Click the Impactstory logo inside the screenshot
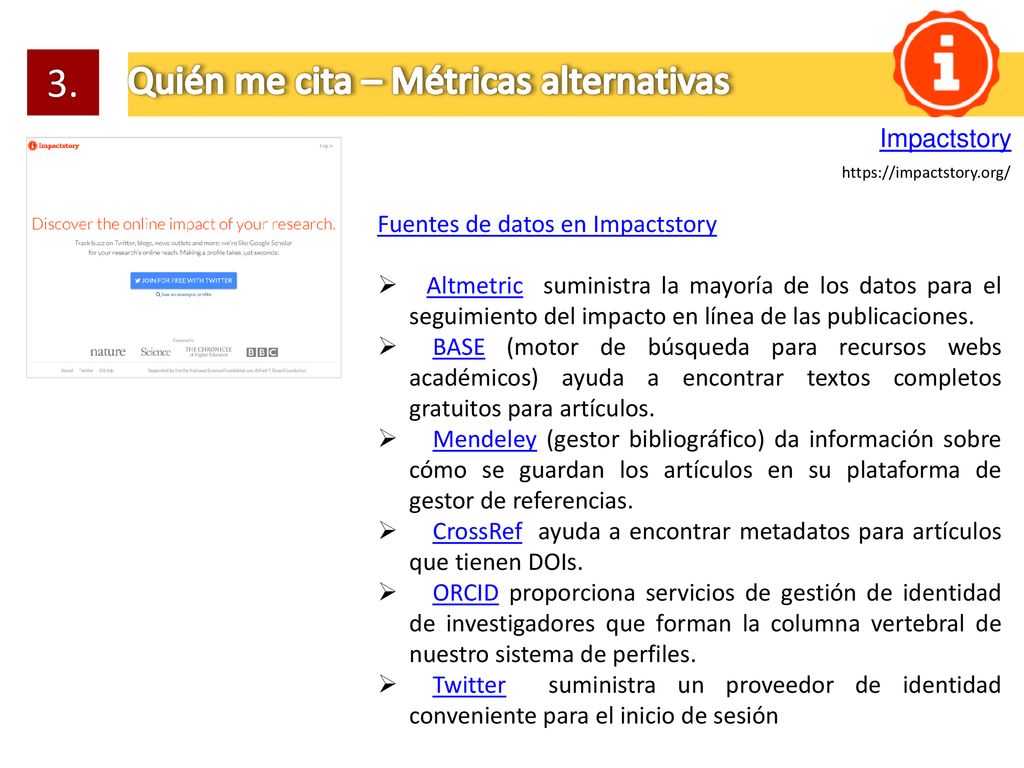 pos(54,146)
